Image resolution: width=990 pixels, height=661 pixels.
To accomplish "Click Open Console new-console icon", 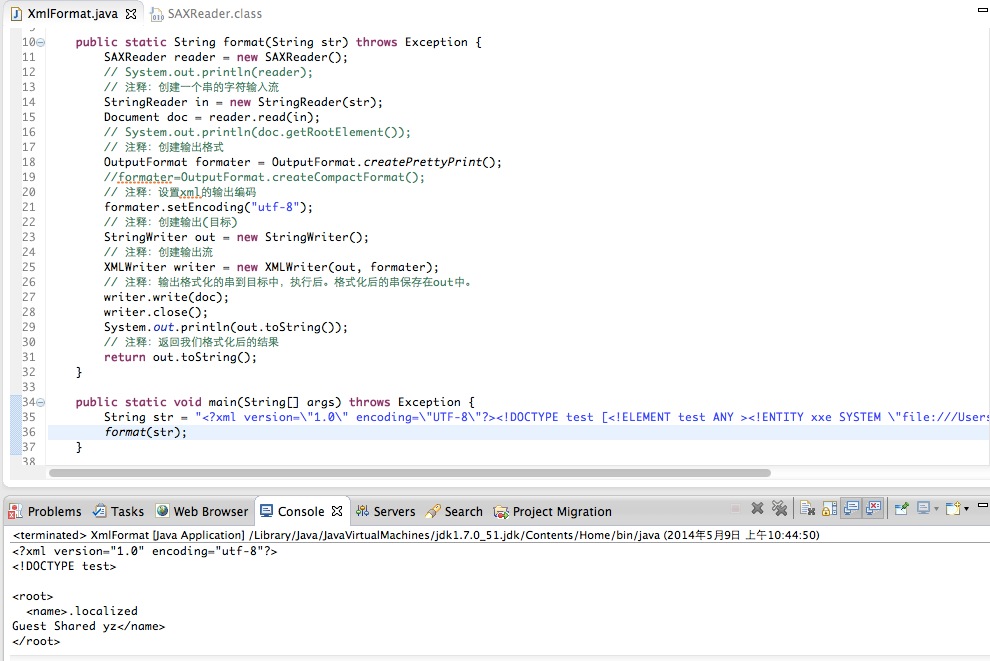I will pos(953,508).
